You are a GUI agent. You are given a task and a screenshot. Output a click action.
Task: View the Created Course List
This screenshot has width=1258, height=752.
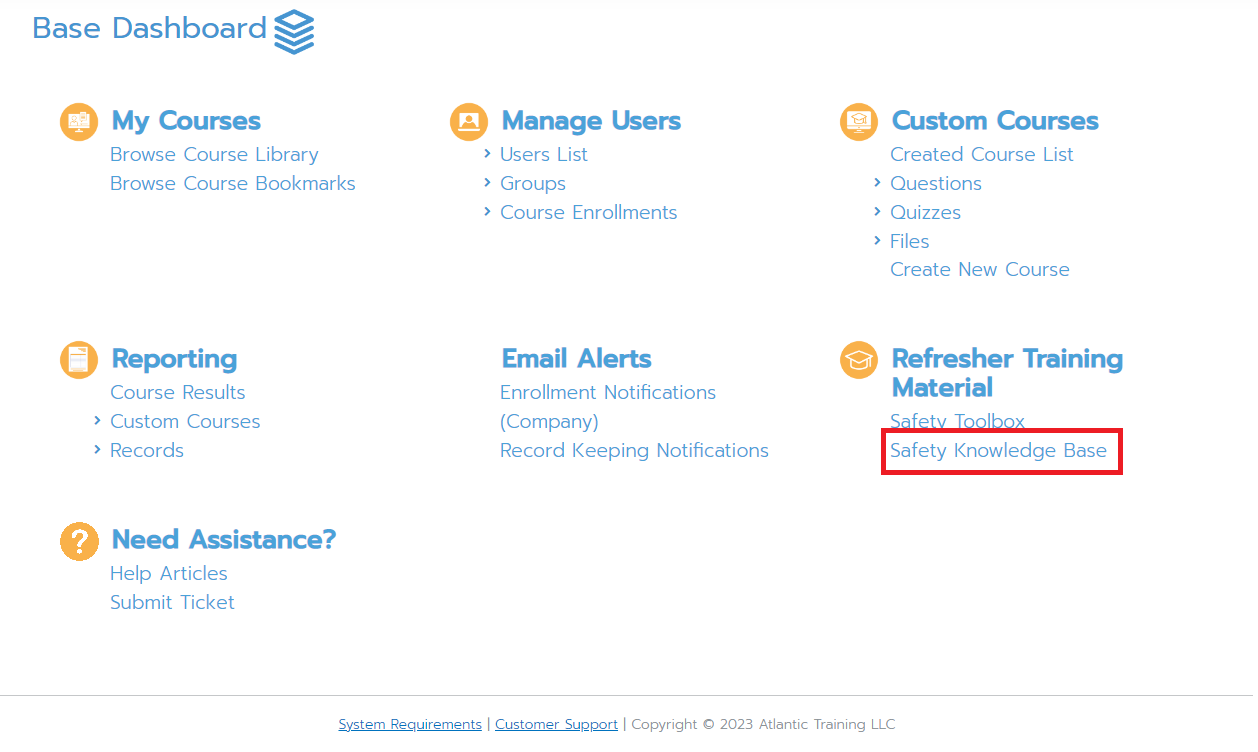(982, 155)
